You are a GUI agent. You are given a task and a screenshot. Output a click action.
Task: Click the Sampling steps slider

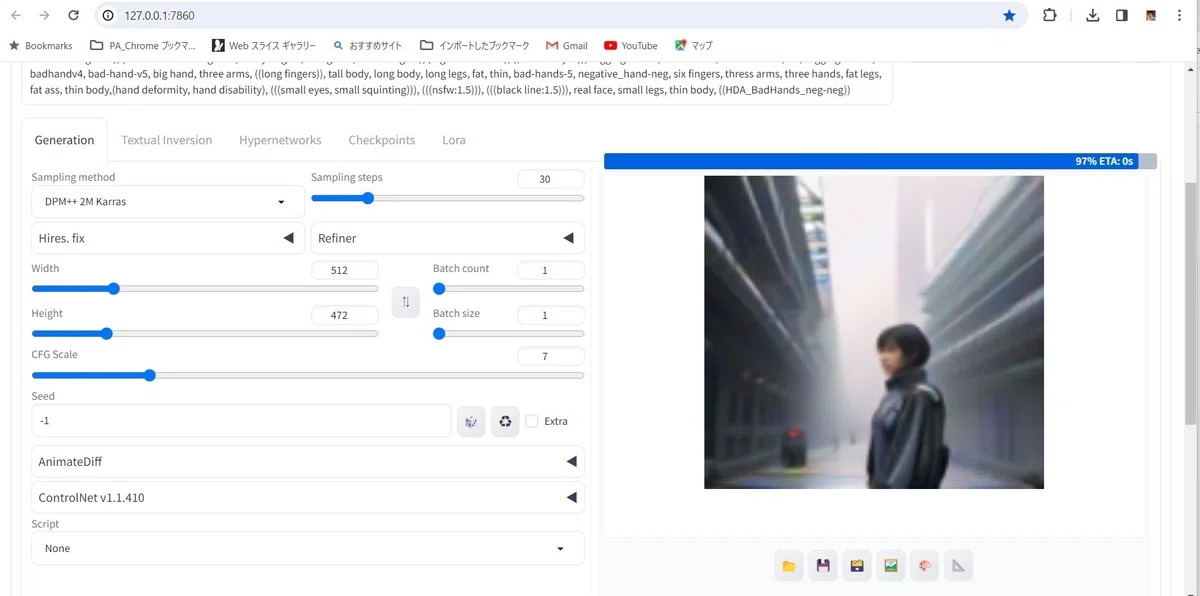point(448,198)
